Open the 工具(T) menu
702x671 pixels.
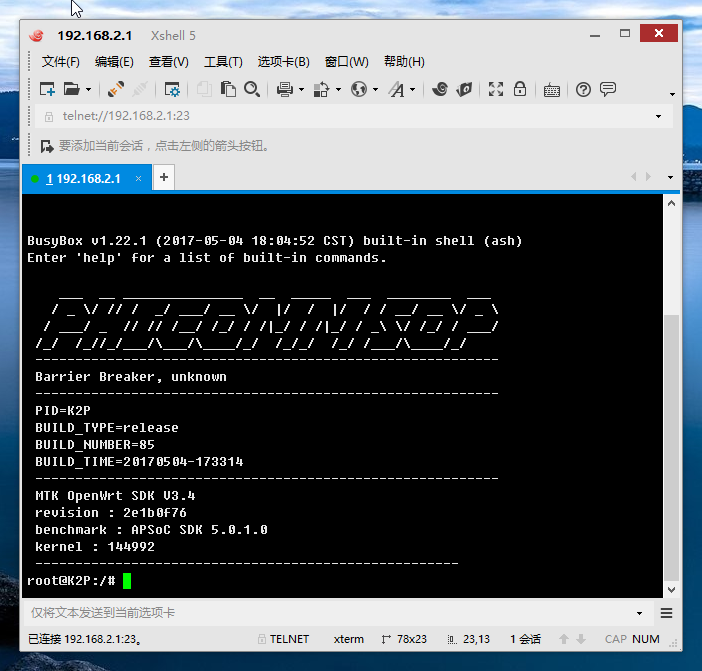tap(223, 62)
